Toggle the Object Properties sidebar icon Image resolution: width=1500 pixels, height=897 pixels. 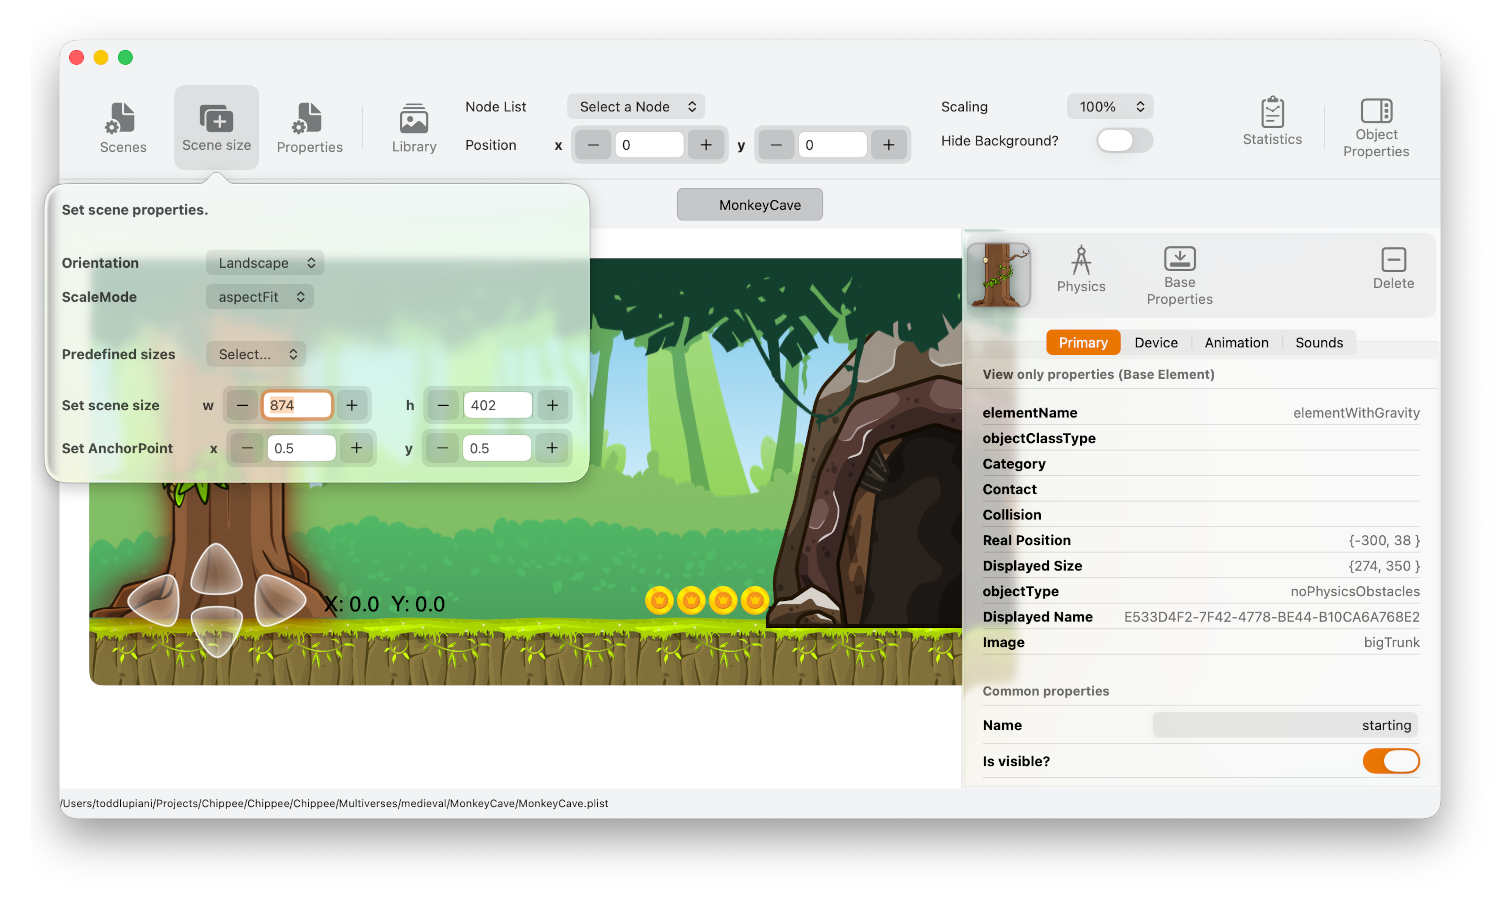pos(1376,127)
